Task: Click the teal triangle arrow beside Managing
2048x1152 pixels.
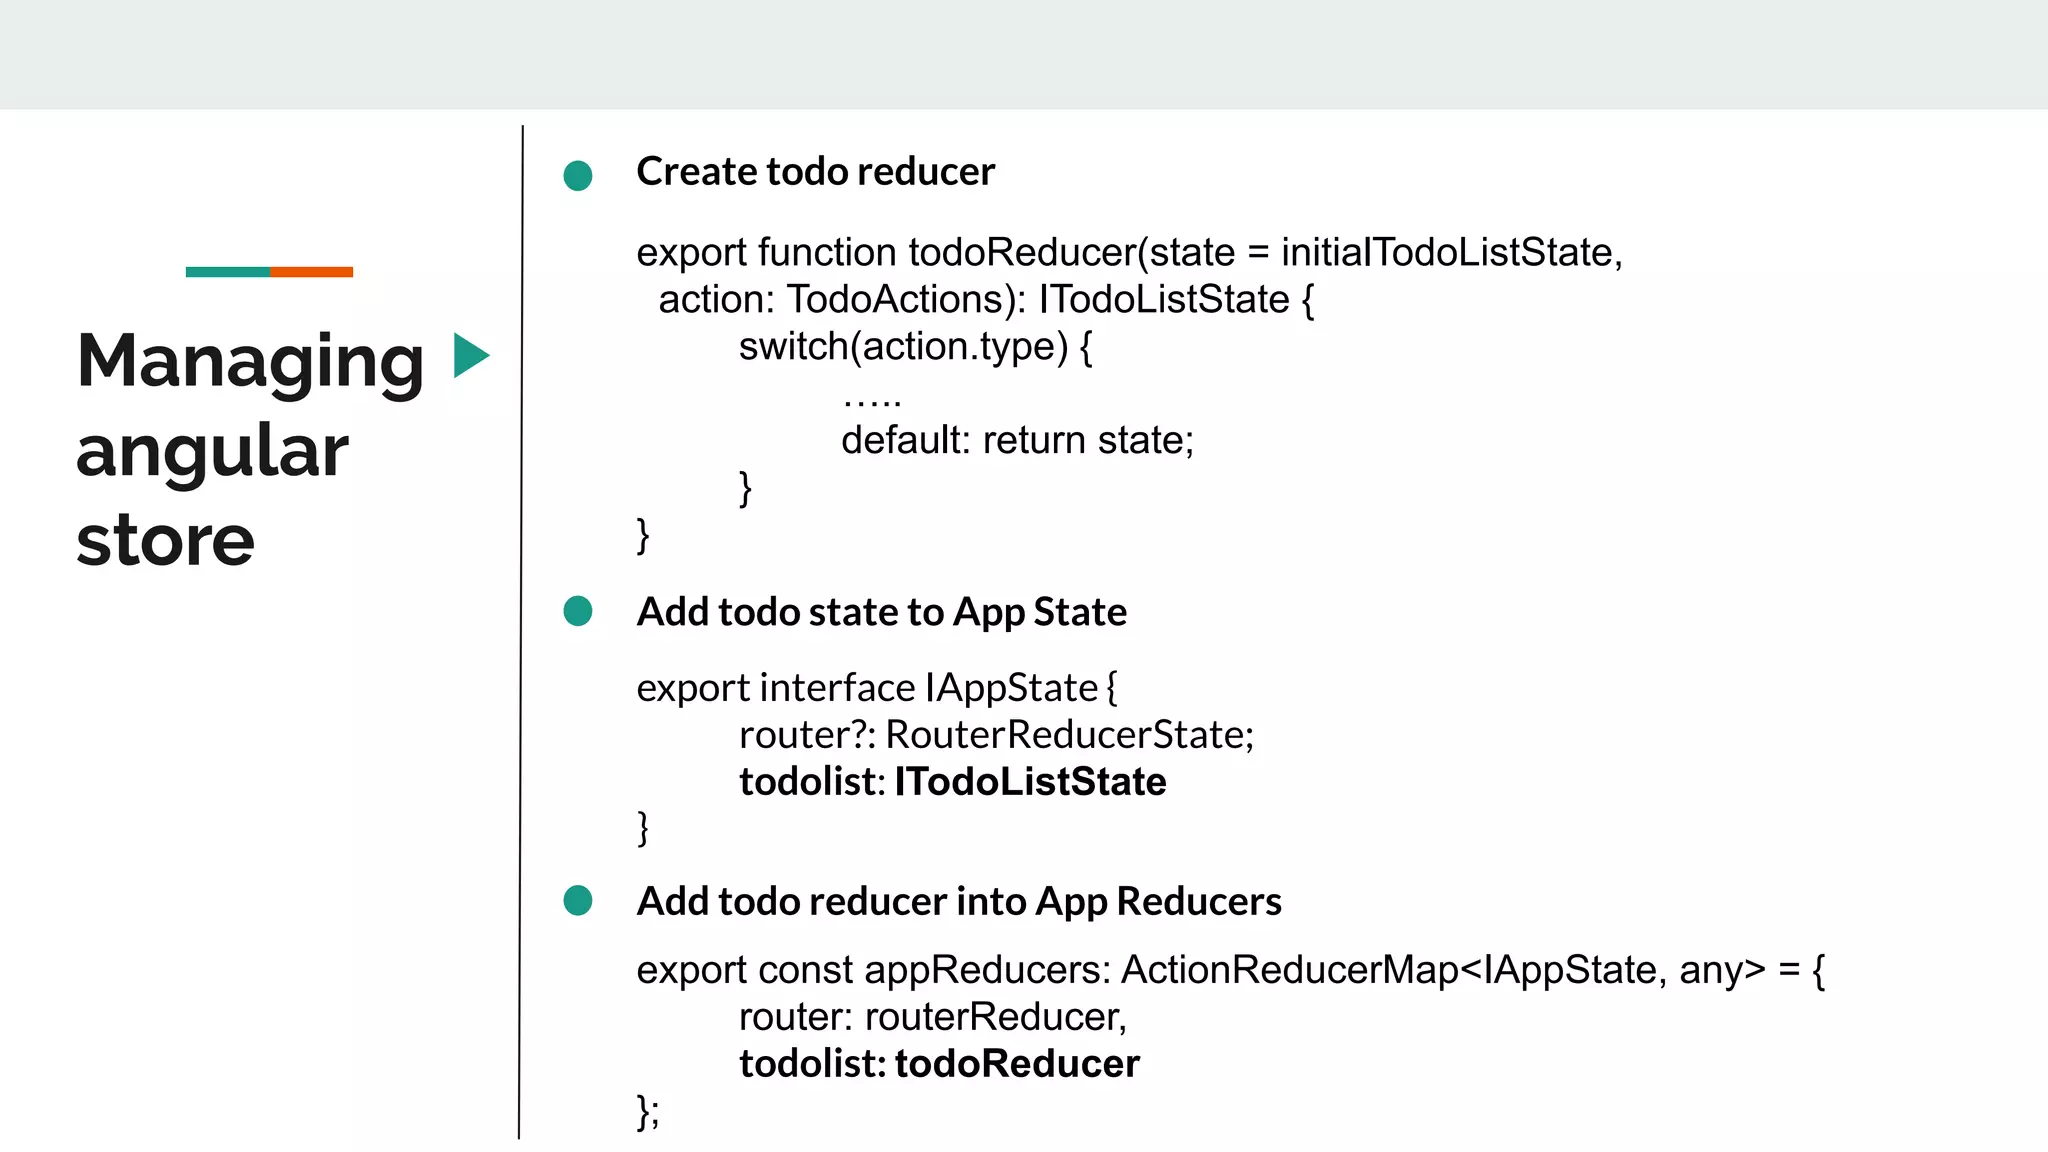Action: [x=469, y=355]
